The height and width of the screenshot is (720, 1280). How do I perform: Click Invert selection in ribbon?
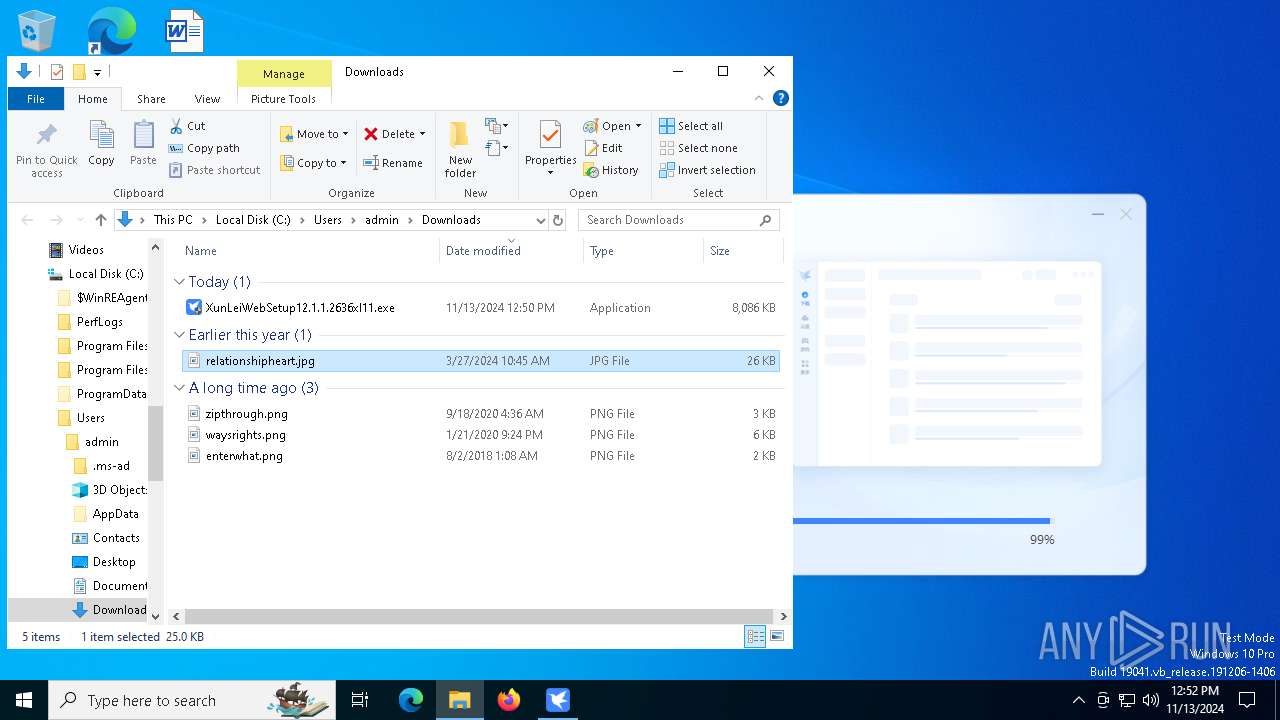pyautogui.click(x=707, y=170)
